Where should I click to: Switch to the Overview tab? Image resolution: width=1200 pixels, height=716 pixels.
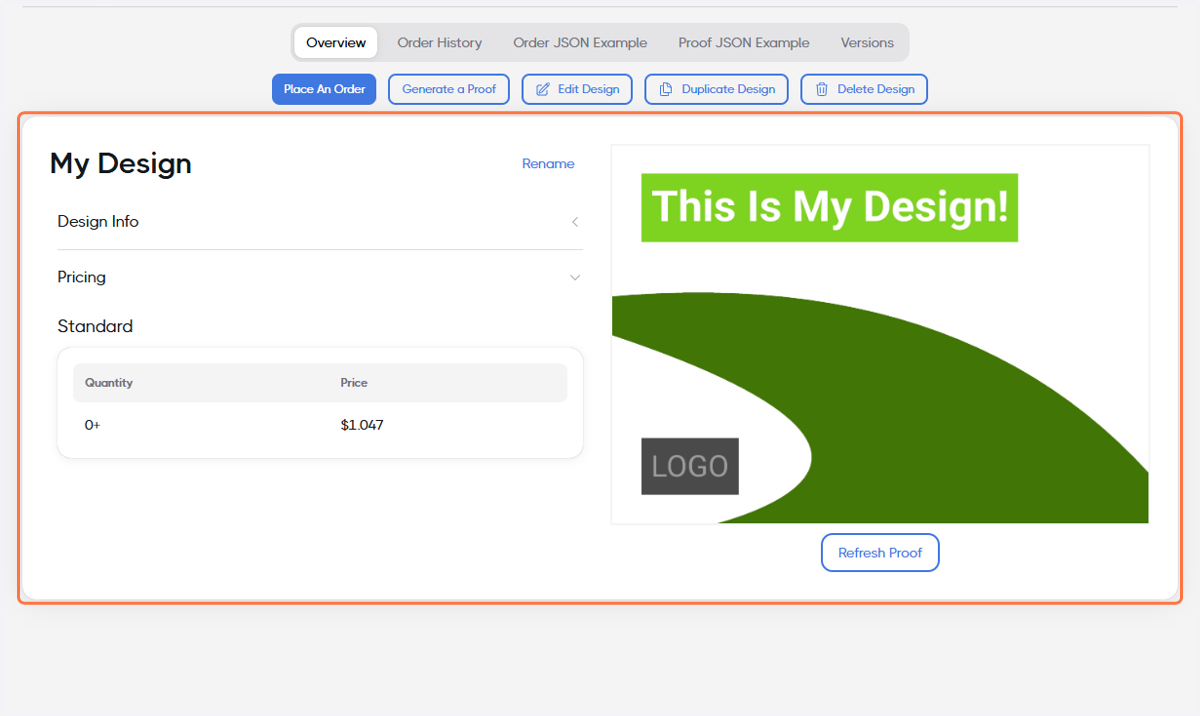[x=336, y=43]
